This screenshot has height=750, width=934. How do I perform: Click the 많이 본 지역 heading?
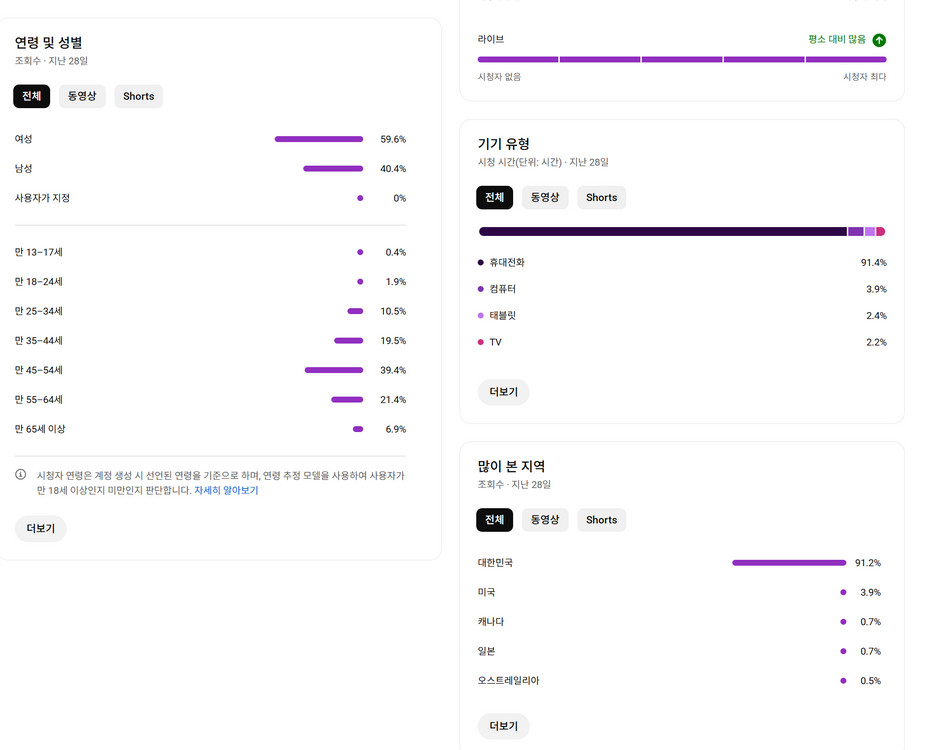pyautogui.click(x=511, y=466)
